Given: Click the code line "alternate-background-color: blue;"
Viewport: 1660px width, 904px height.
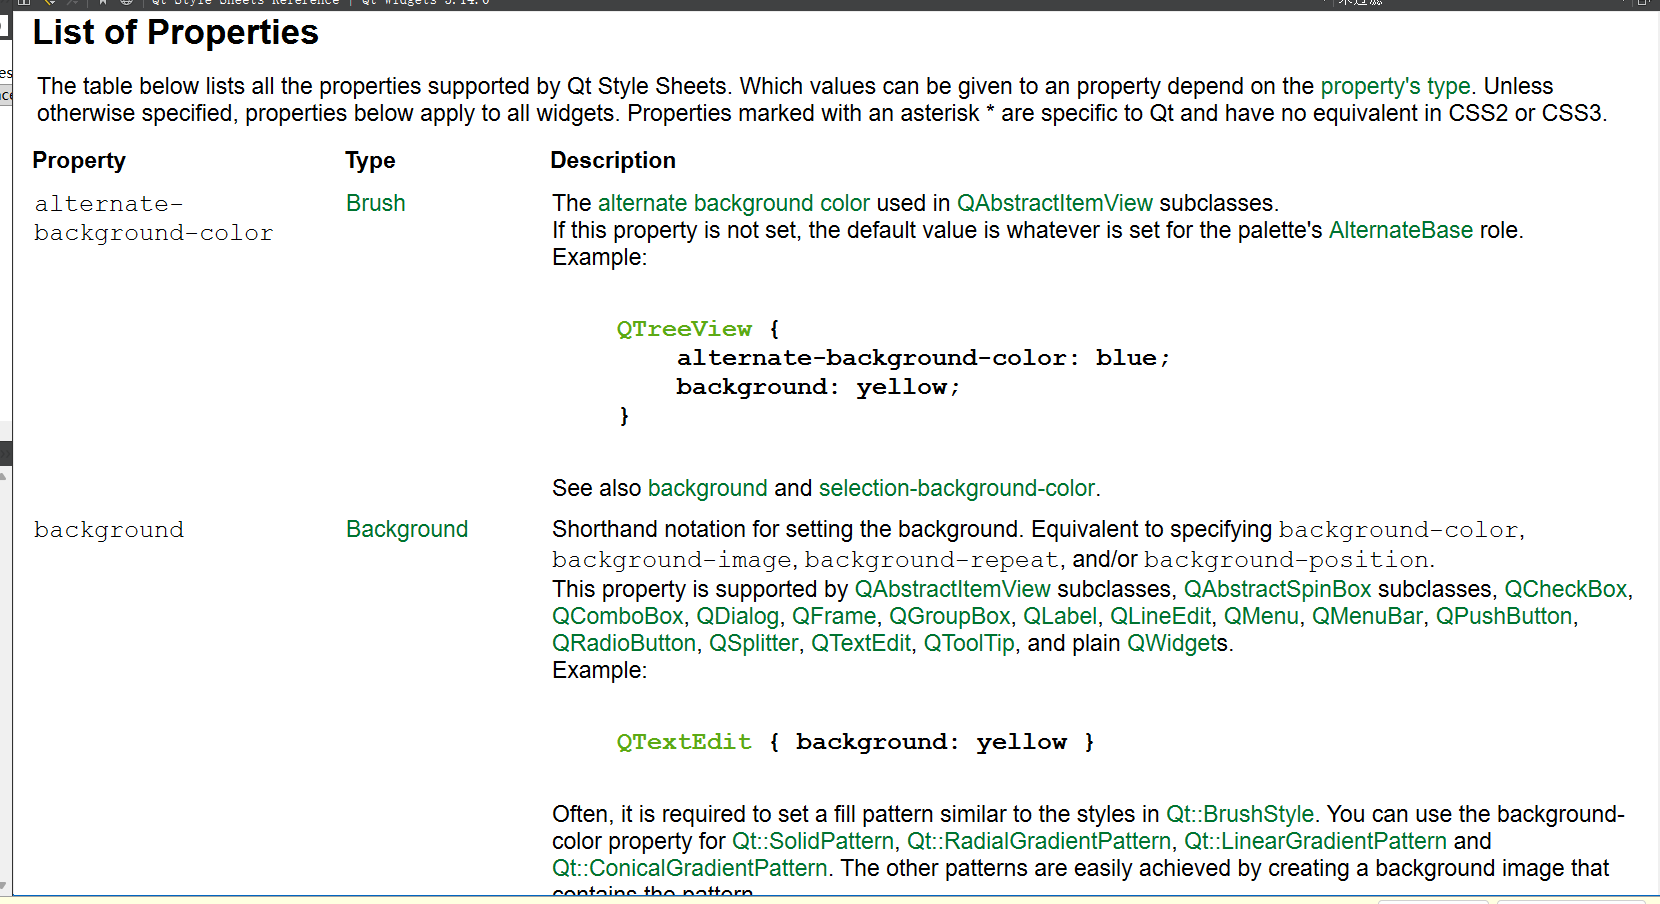Looking at the screenshot, I should [923, 358].
